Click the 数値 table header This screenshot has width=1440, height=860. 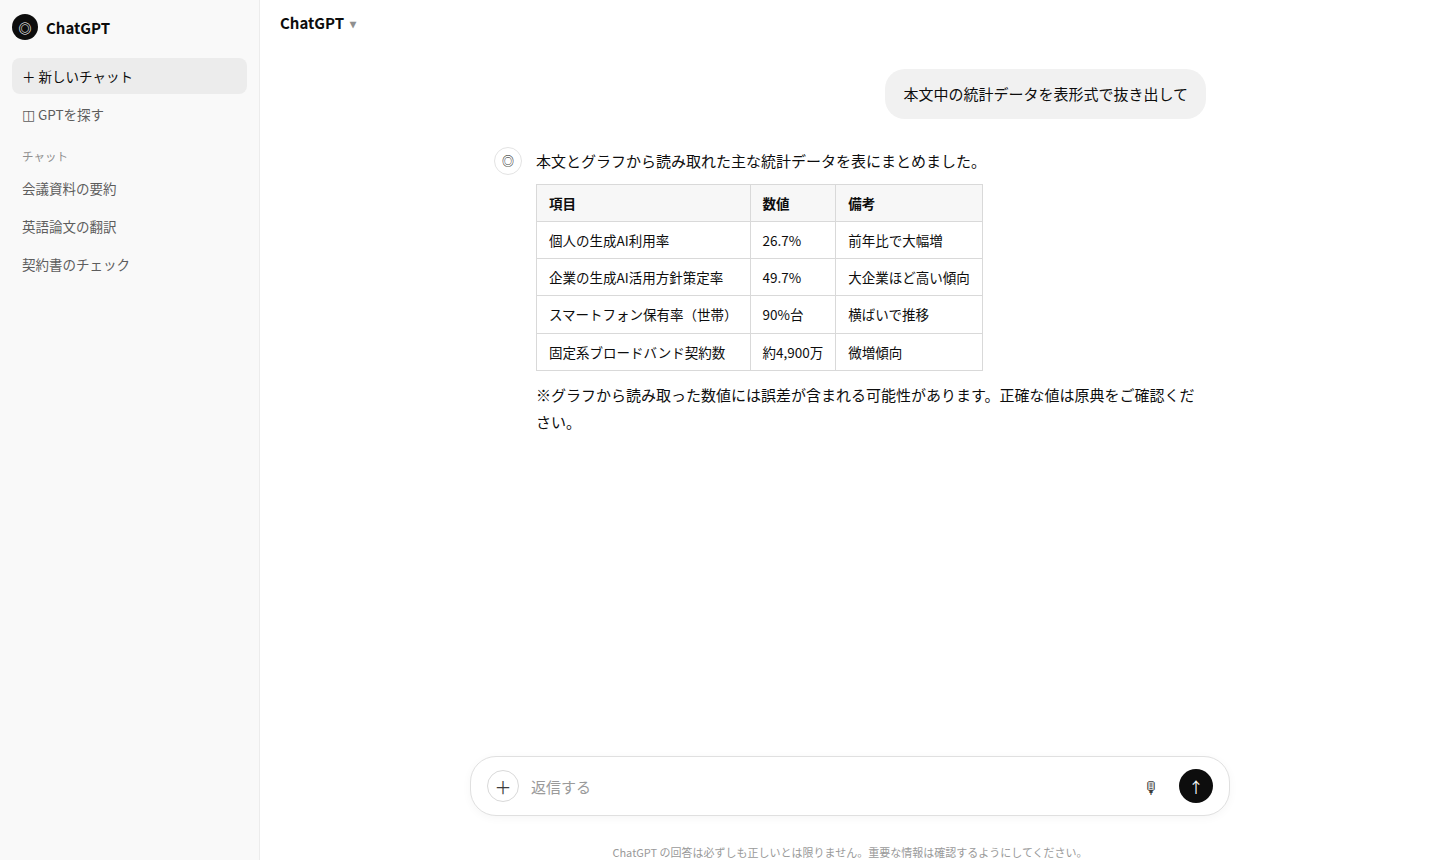(793, 203)
